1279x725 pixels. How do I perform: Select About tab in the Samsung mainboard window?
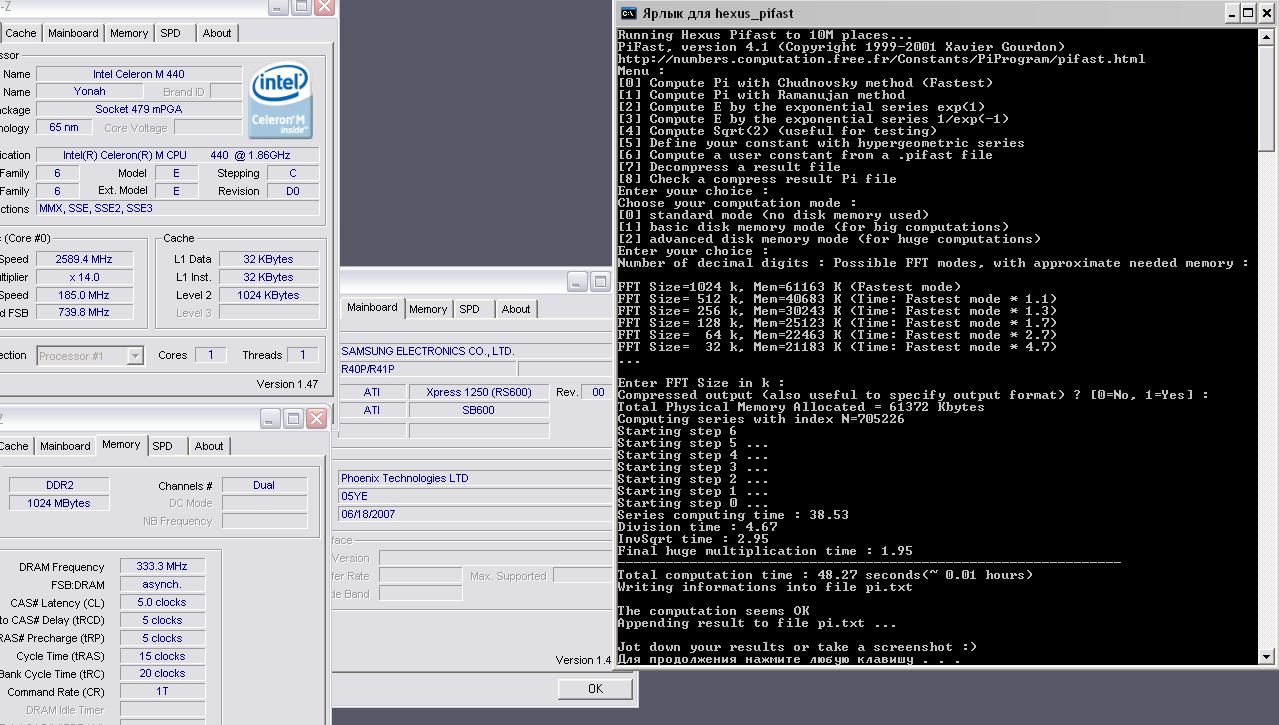tap(516, 309)
